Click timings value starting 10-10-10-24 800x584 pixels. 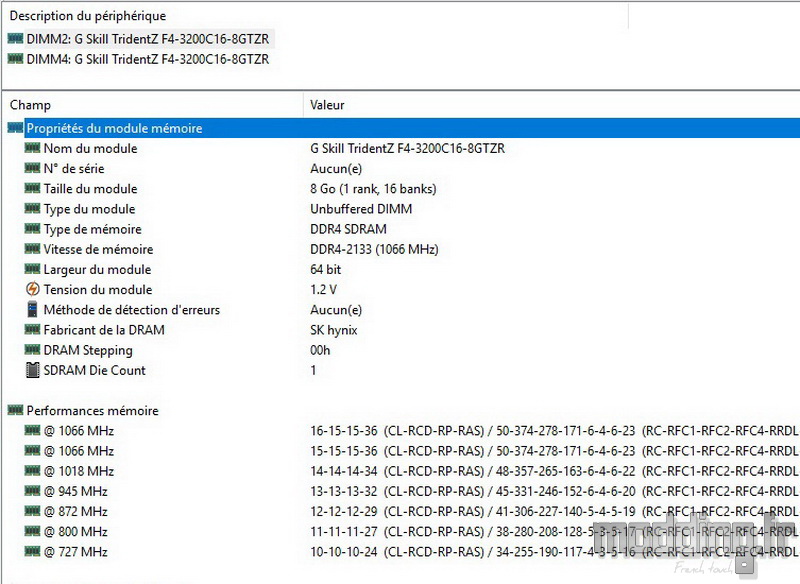pos(555,552)
